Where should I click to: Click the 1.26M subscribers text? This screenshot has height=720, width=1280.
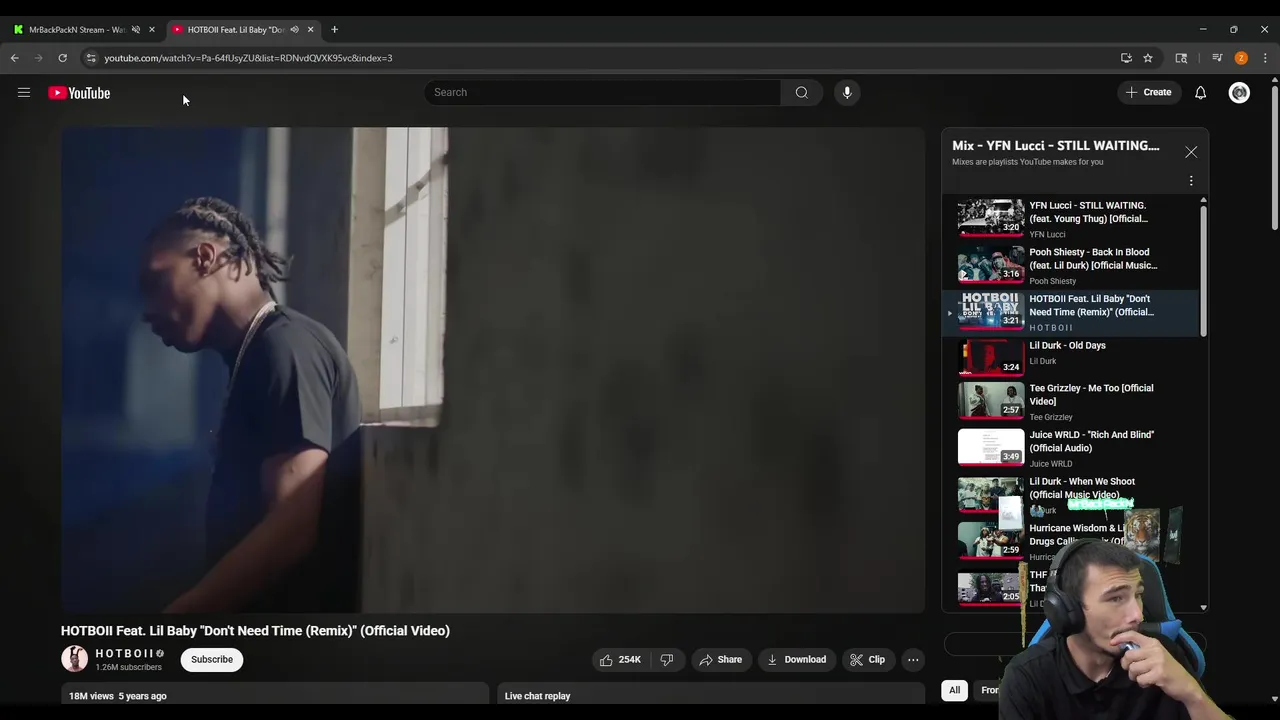pyautogui.click(x=128, y=667)
